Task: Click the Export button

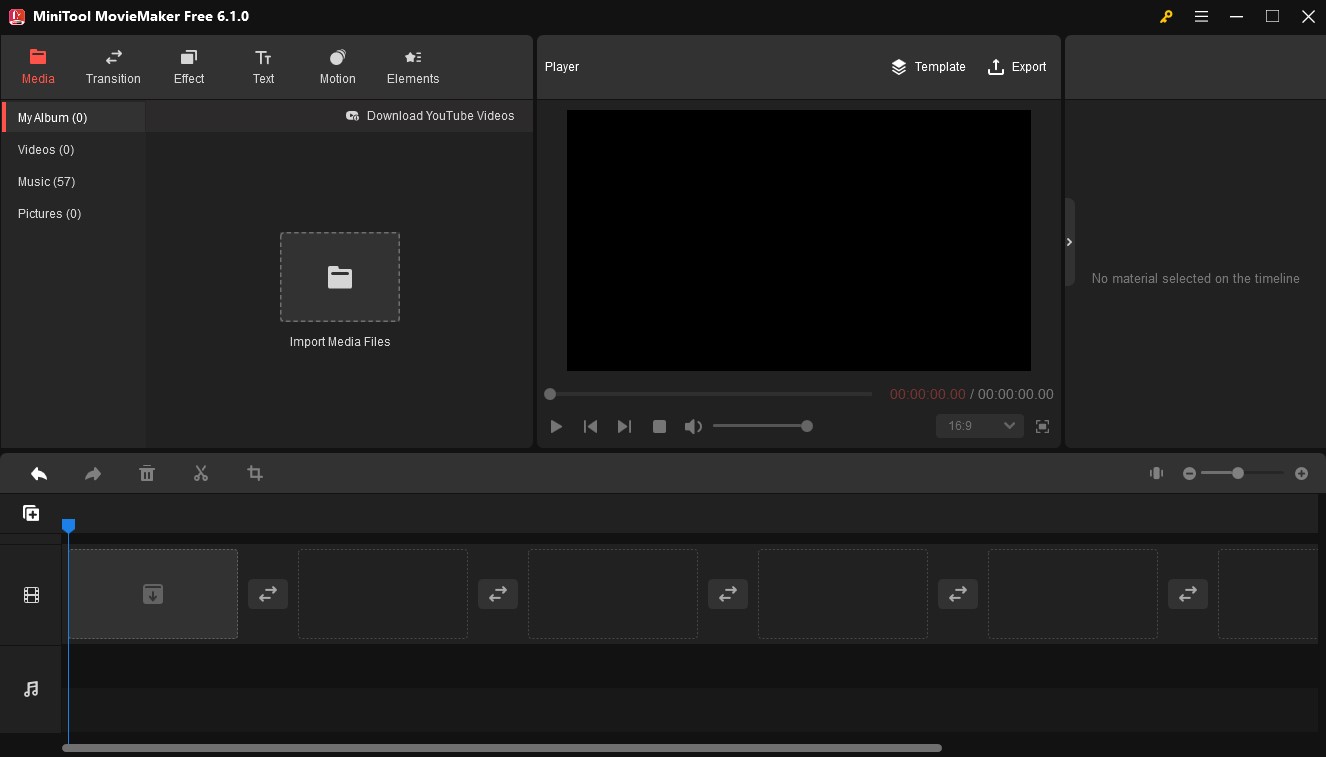Action: 1017,67
